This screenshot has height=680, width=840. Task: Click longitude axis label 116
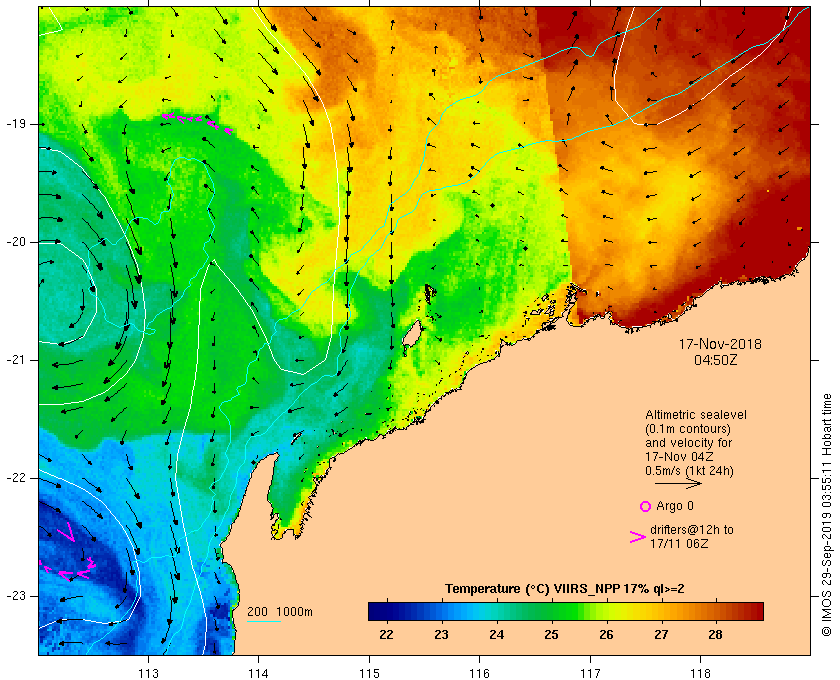tap(479, 673)
